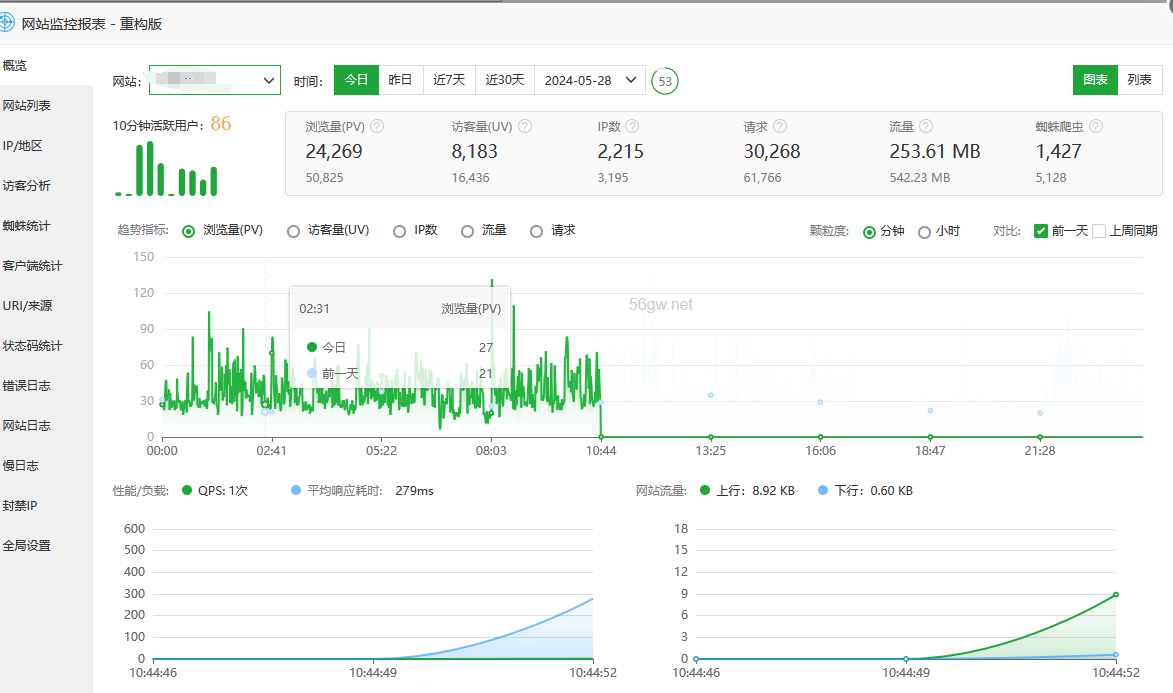
Task: Click the help icon next to 浏览量(PV)
Action: click(x=377, y=127)
